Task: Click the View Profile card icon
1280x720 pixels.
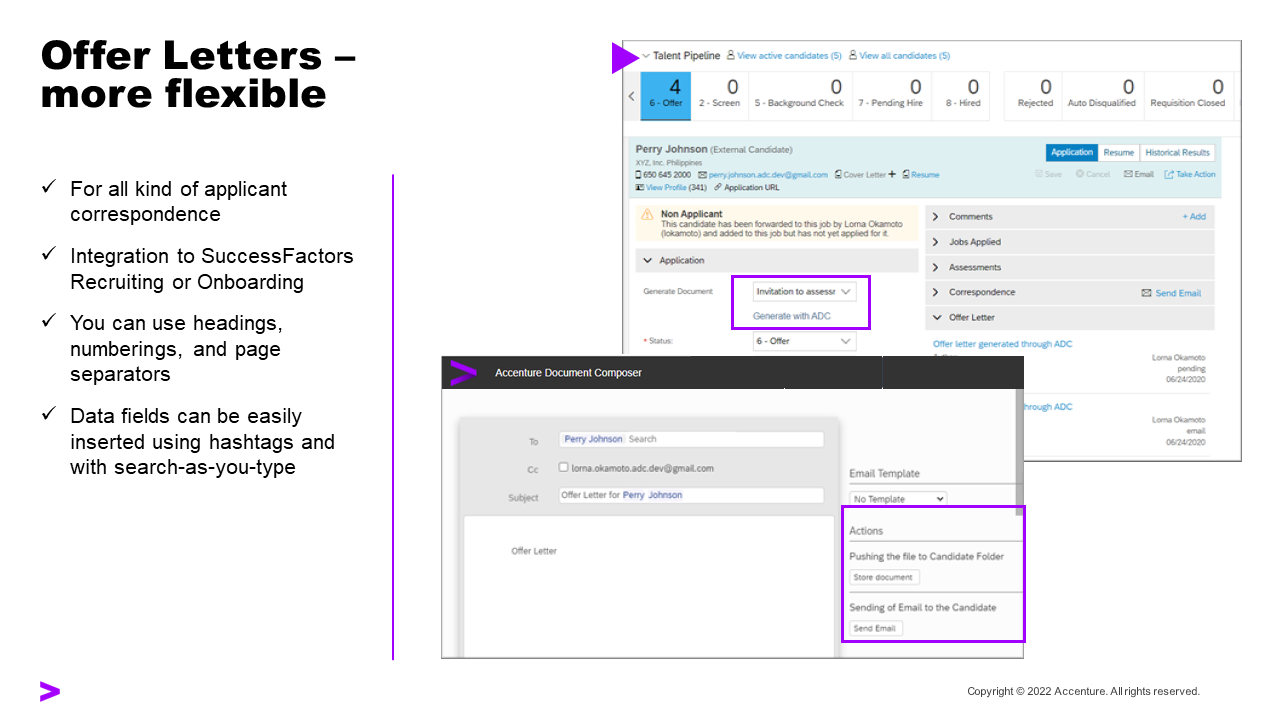Action: 640,187
